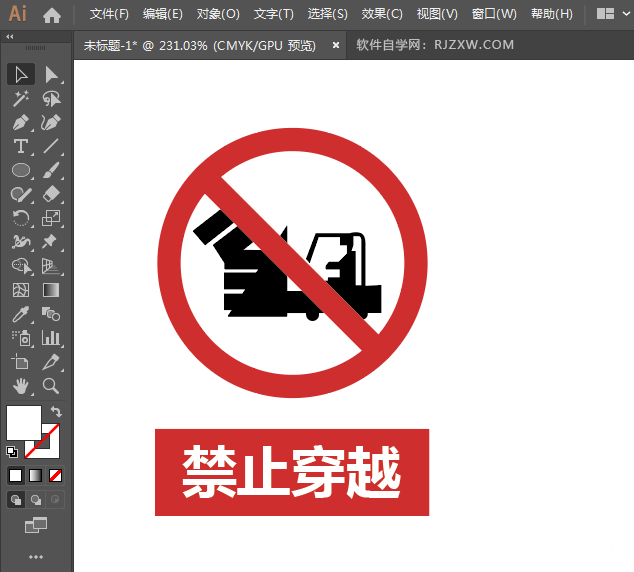This screenshot has height=572, width=634.
Task: Select the Shaper tool
Action: pyautogui.click(x=21, y=194)
